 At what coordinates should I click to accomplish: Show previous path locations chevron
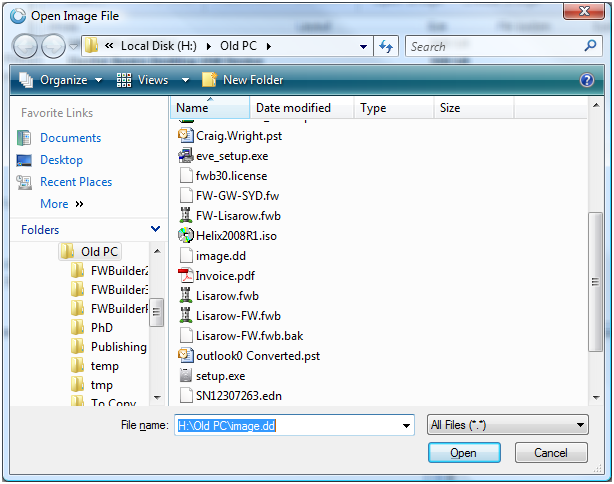[x=109, y=46]
